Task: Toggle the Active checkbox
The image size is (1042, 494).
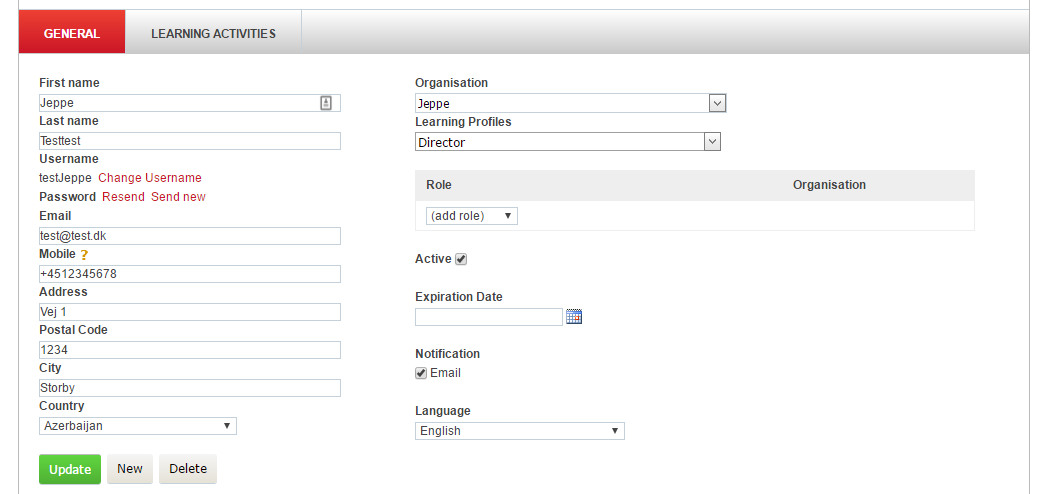Action: pos(461,260)
